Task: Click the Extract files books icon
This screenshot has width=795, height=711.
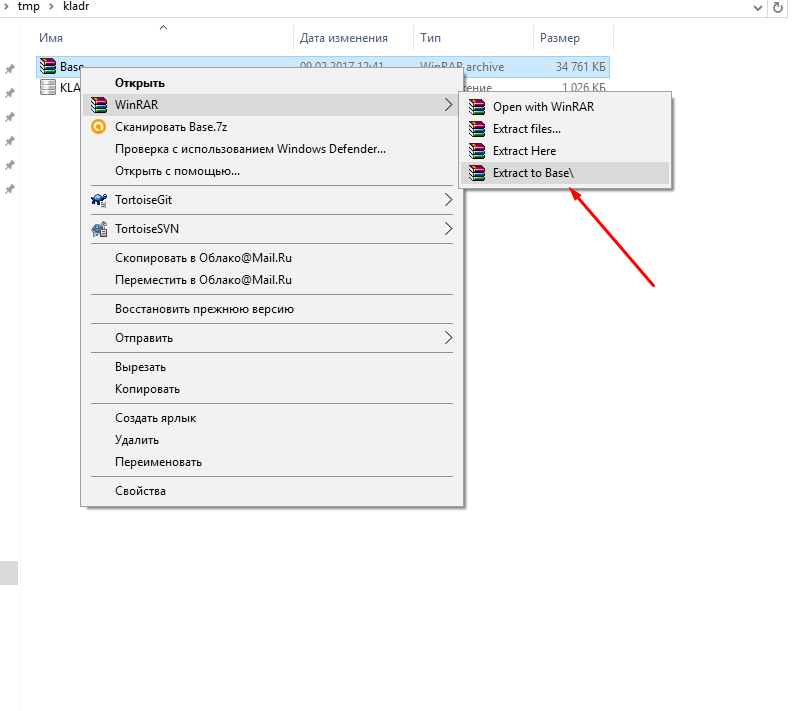Action: [477, 129]
